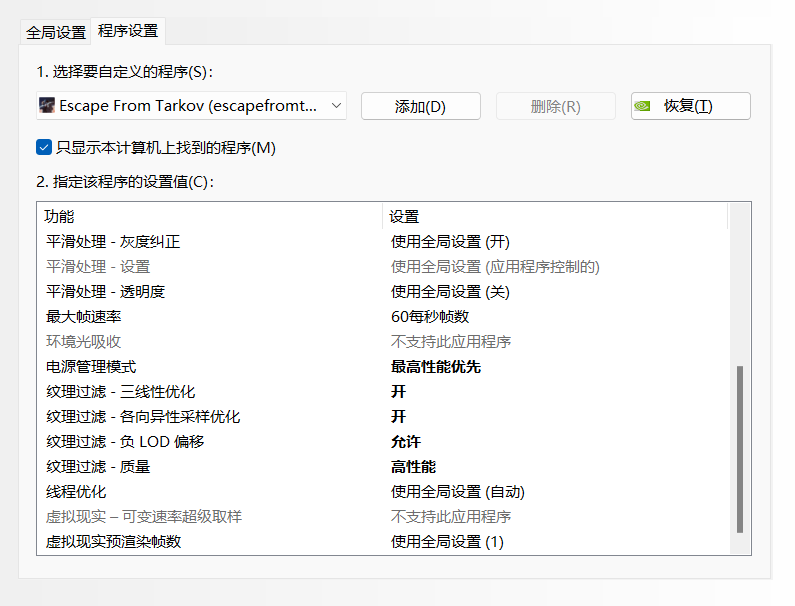Screen dimensions: 795x606
Task: Click the settings list vertical scrollbar thumb
Action: click(740, 449)
